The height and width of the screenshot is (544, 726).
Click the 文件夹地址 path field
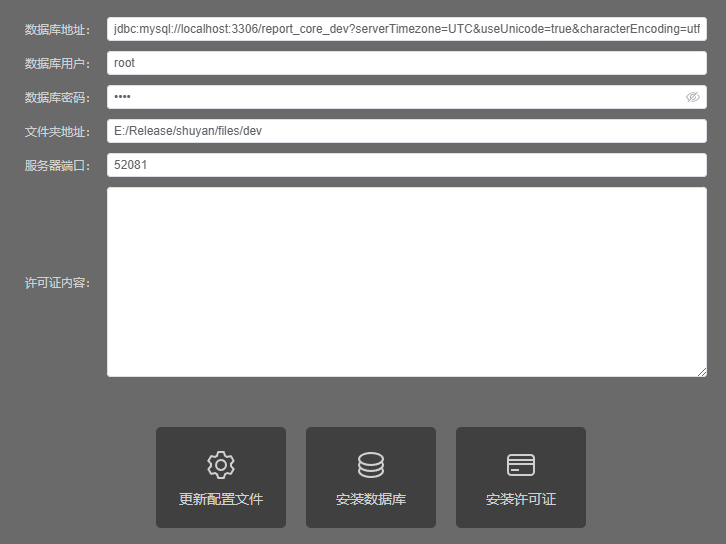pyautogui.click(x=407, y=131)
